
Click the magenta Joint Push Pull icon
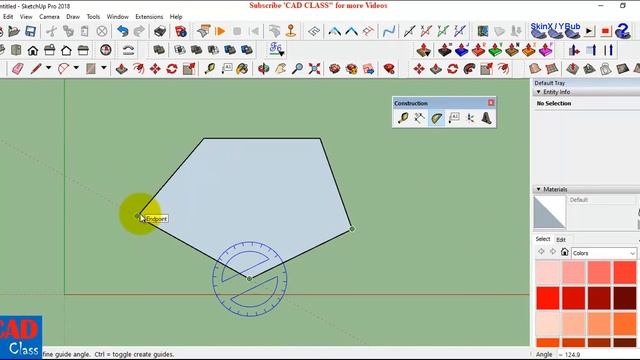click(x=545, y=50)
